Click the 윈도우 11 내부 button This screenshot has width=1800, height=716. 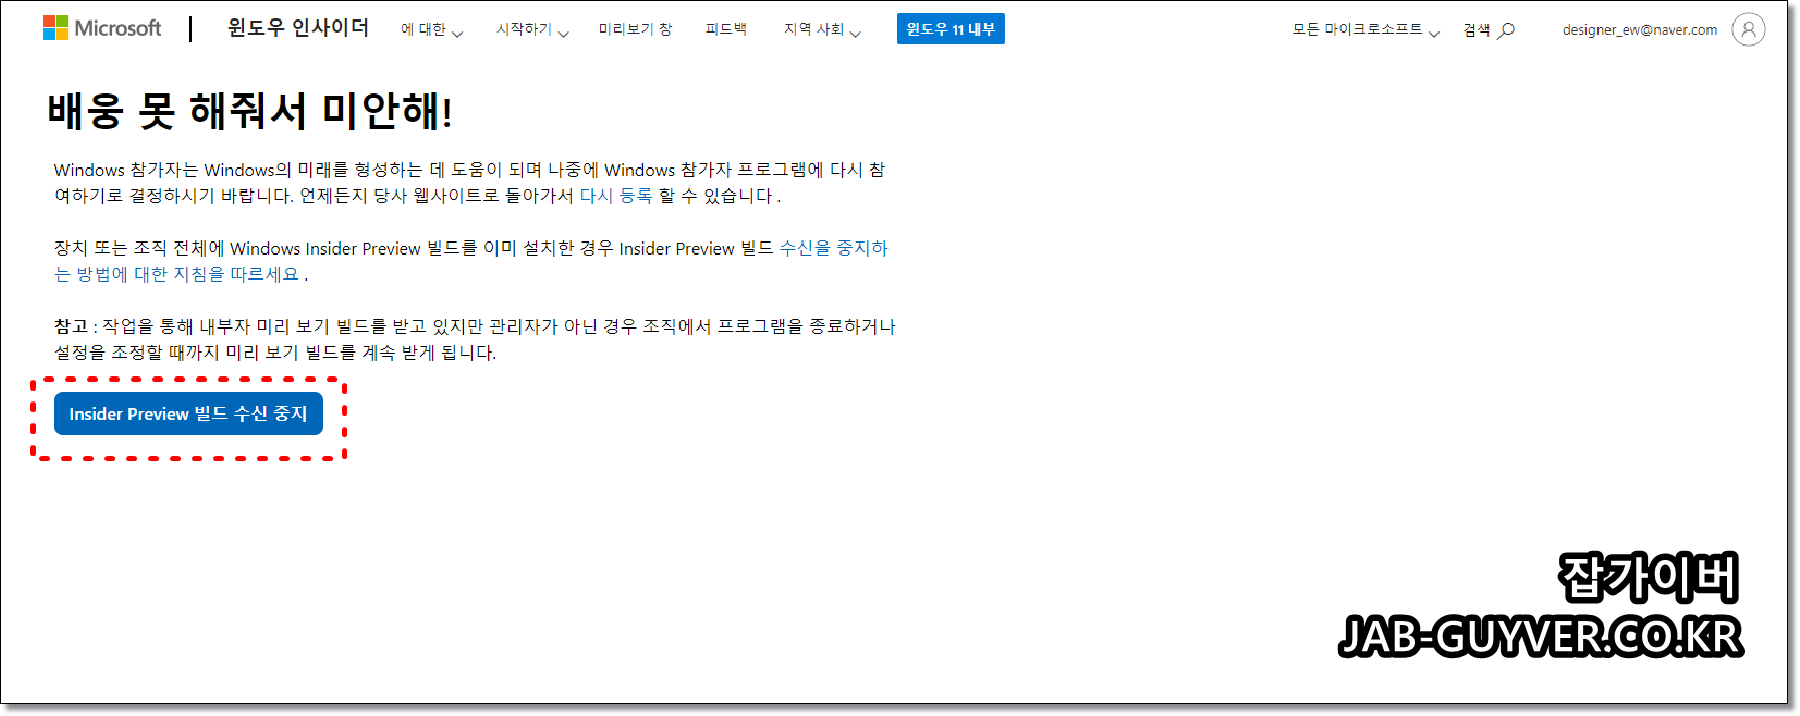tap(950, 29)
